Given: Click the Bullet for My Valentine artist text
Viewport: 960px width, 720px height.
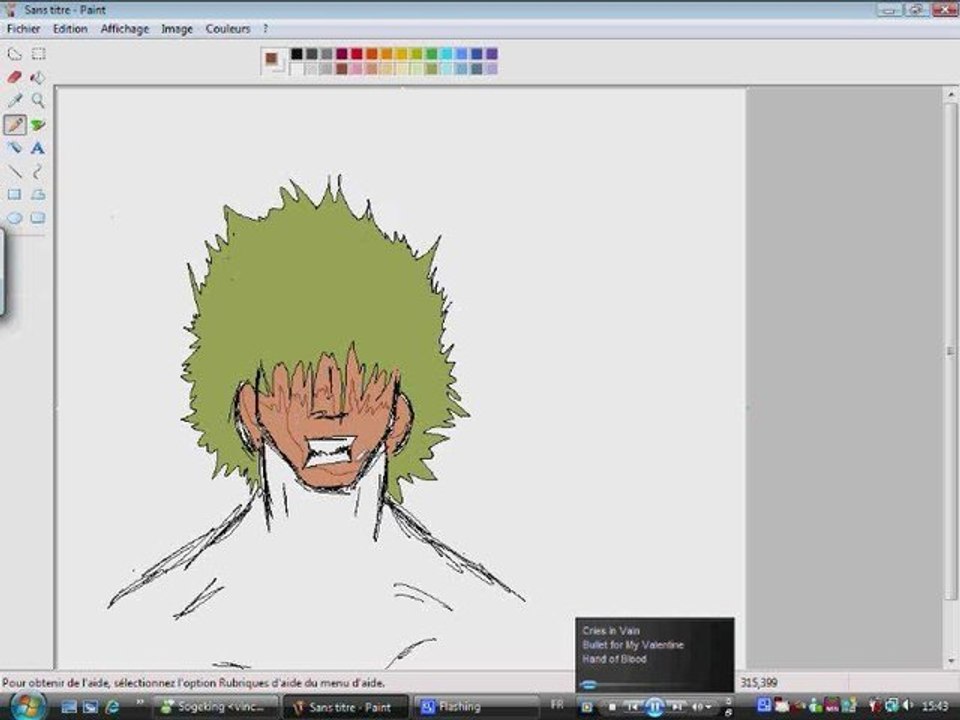Looking at the screenshot, I should [633, 645].
